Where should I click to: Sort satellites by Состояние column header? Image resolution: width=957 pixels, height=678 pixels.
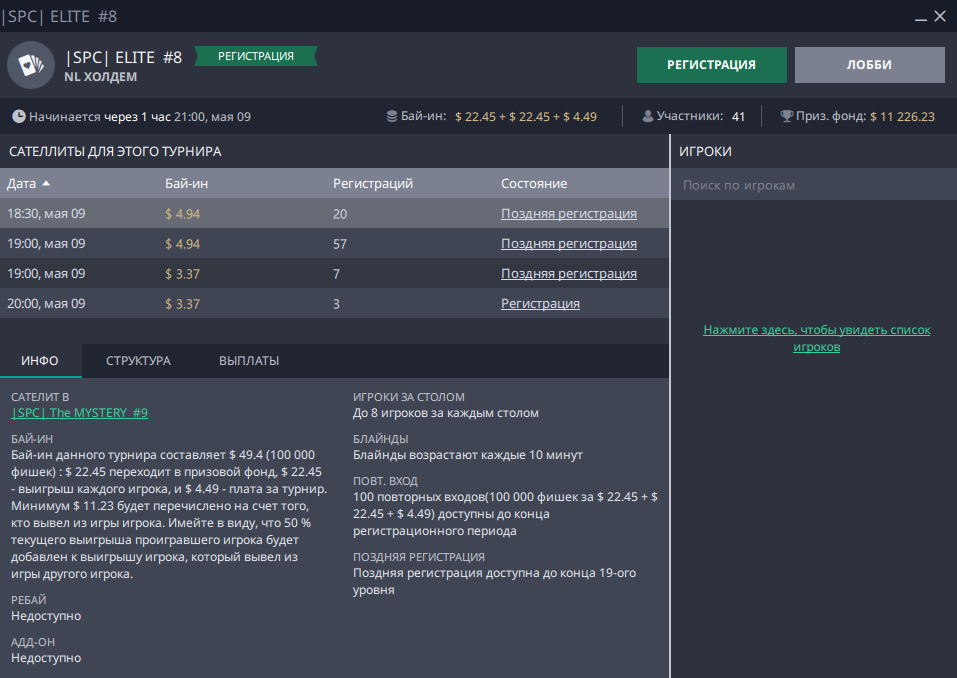[x=534, y=184]
